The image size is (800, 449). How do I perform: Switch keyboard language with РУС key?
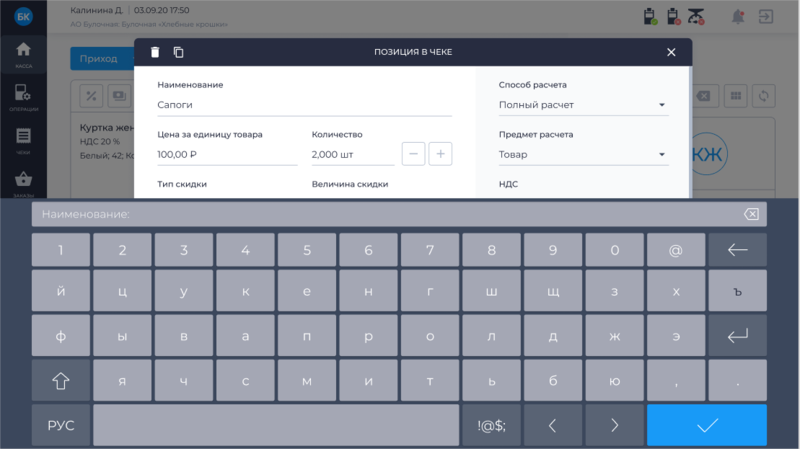click(x=61, y=425)
